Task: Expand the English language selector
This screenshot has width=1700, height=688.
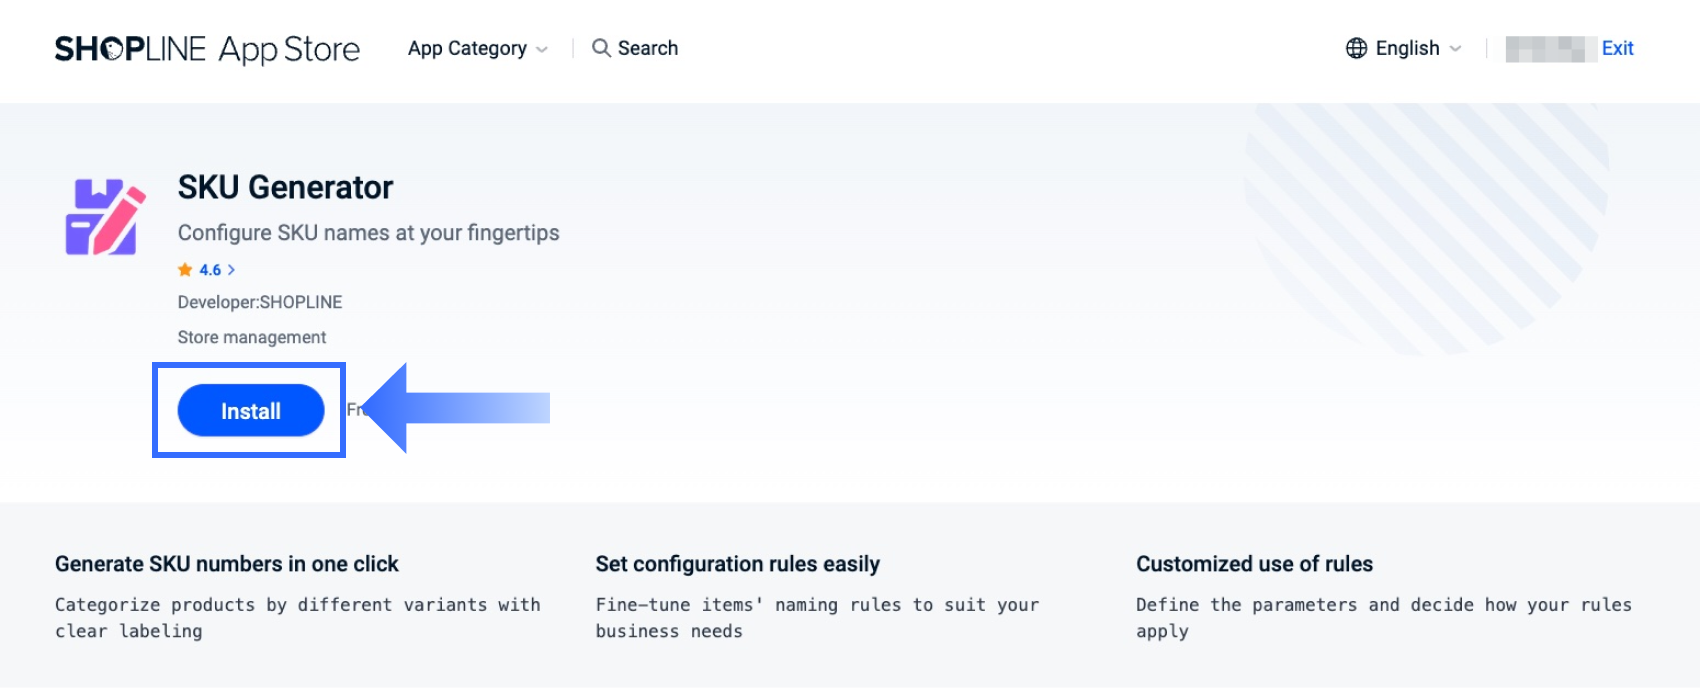Action: pos(1404,48)
